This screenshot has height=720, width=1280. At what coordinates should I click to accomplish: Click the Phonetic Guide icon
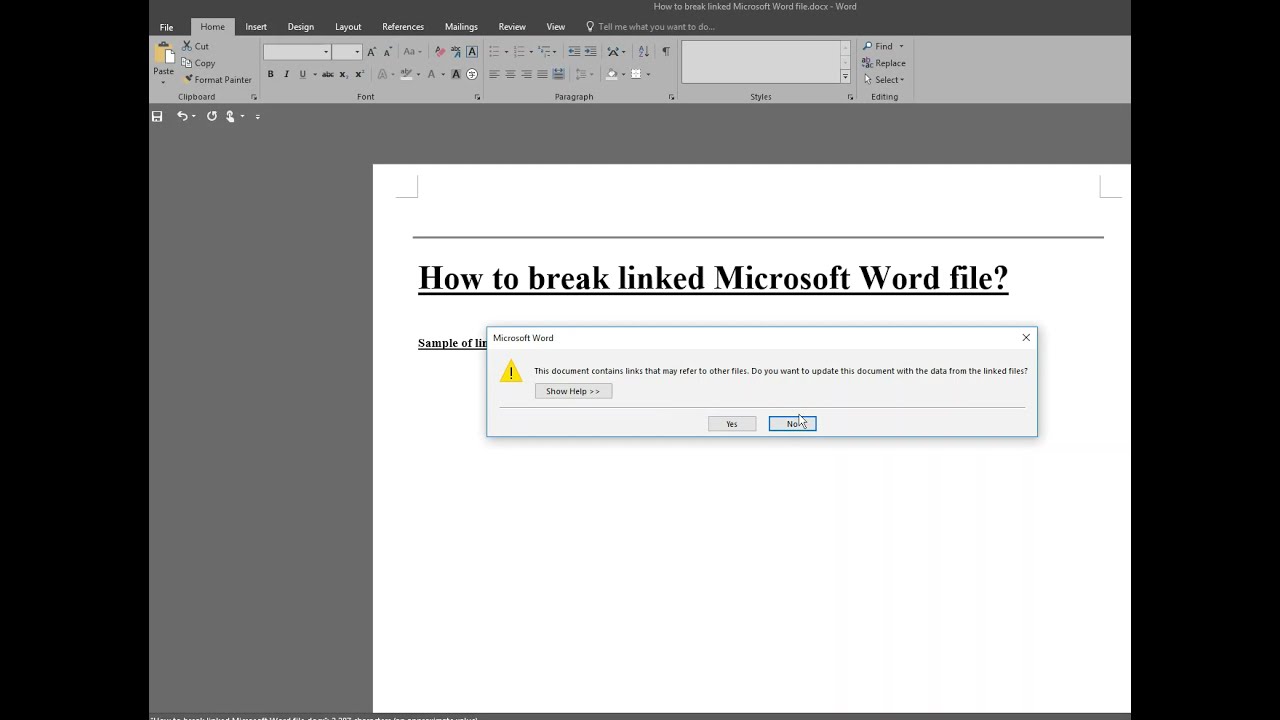coord(456,51)
